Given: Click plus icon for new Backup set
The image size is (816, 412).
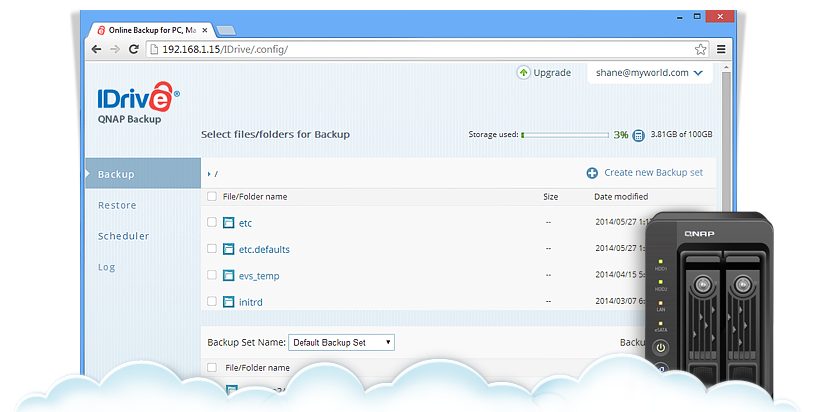Looking at the screenshot, I should point(592,173).
